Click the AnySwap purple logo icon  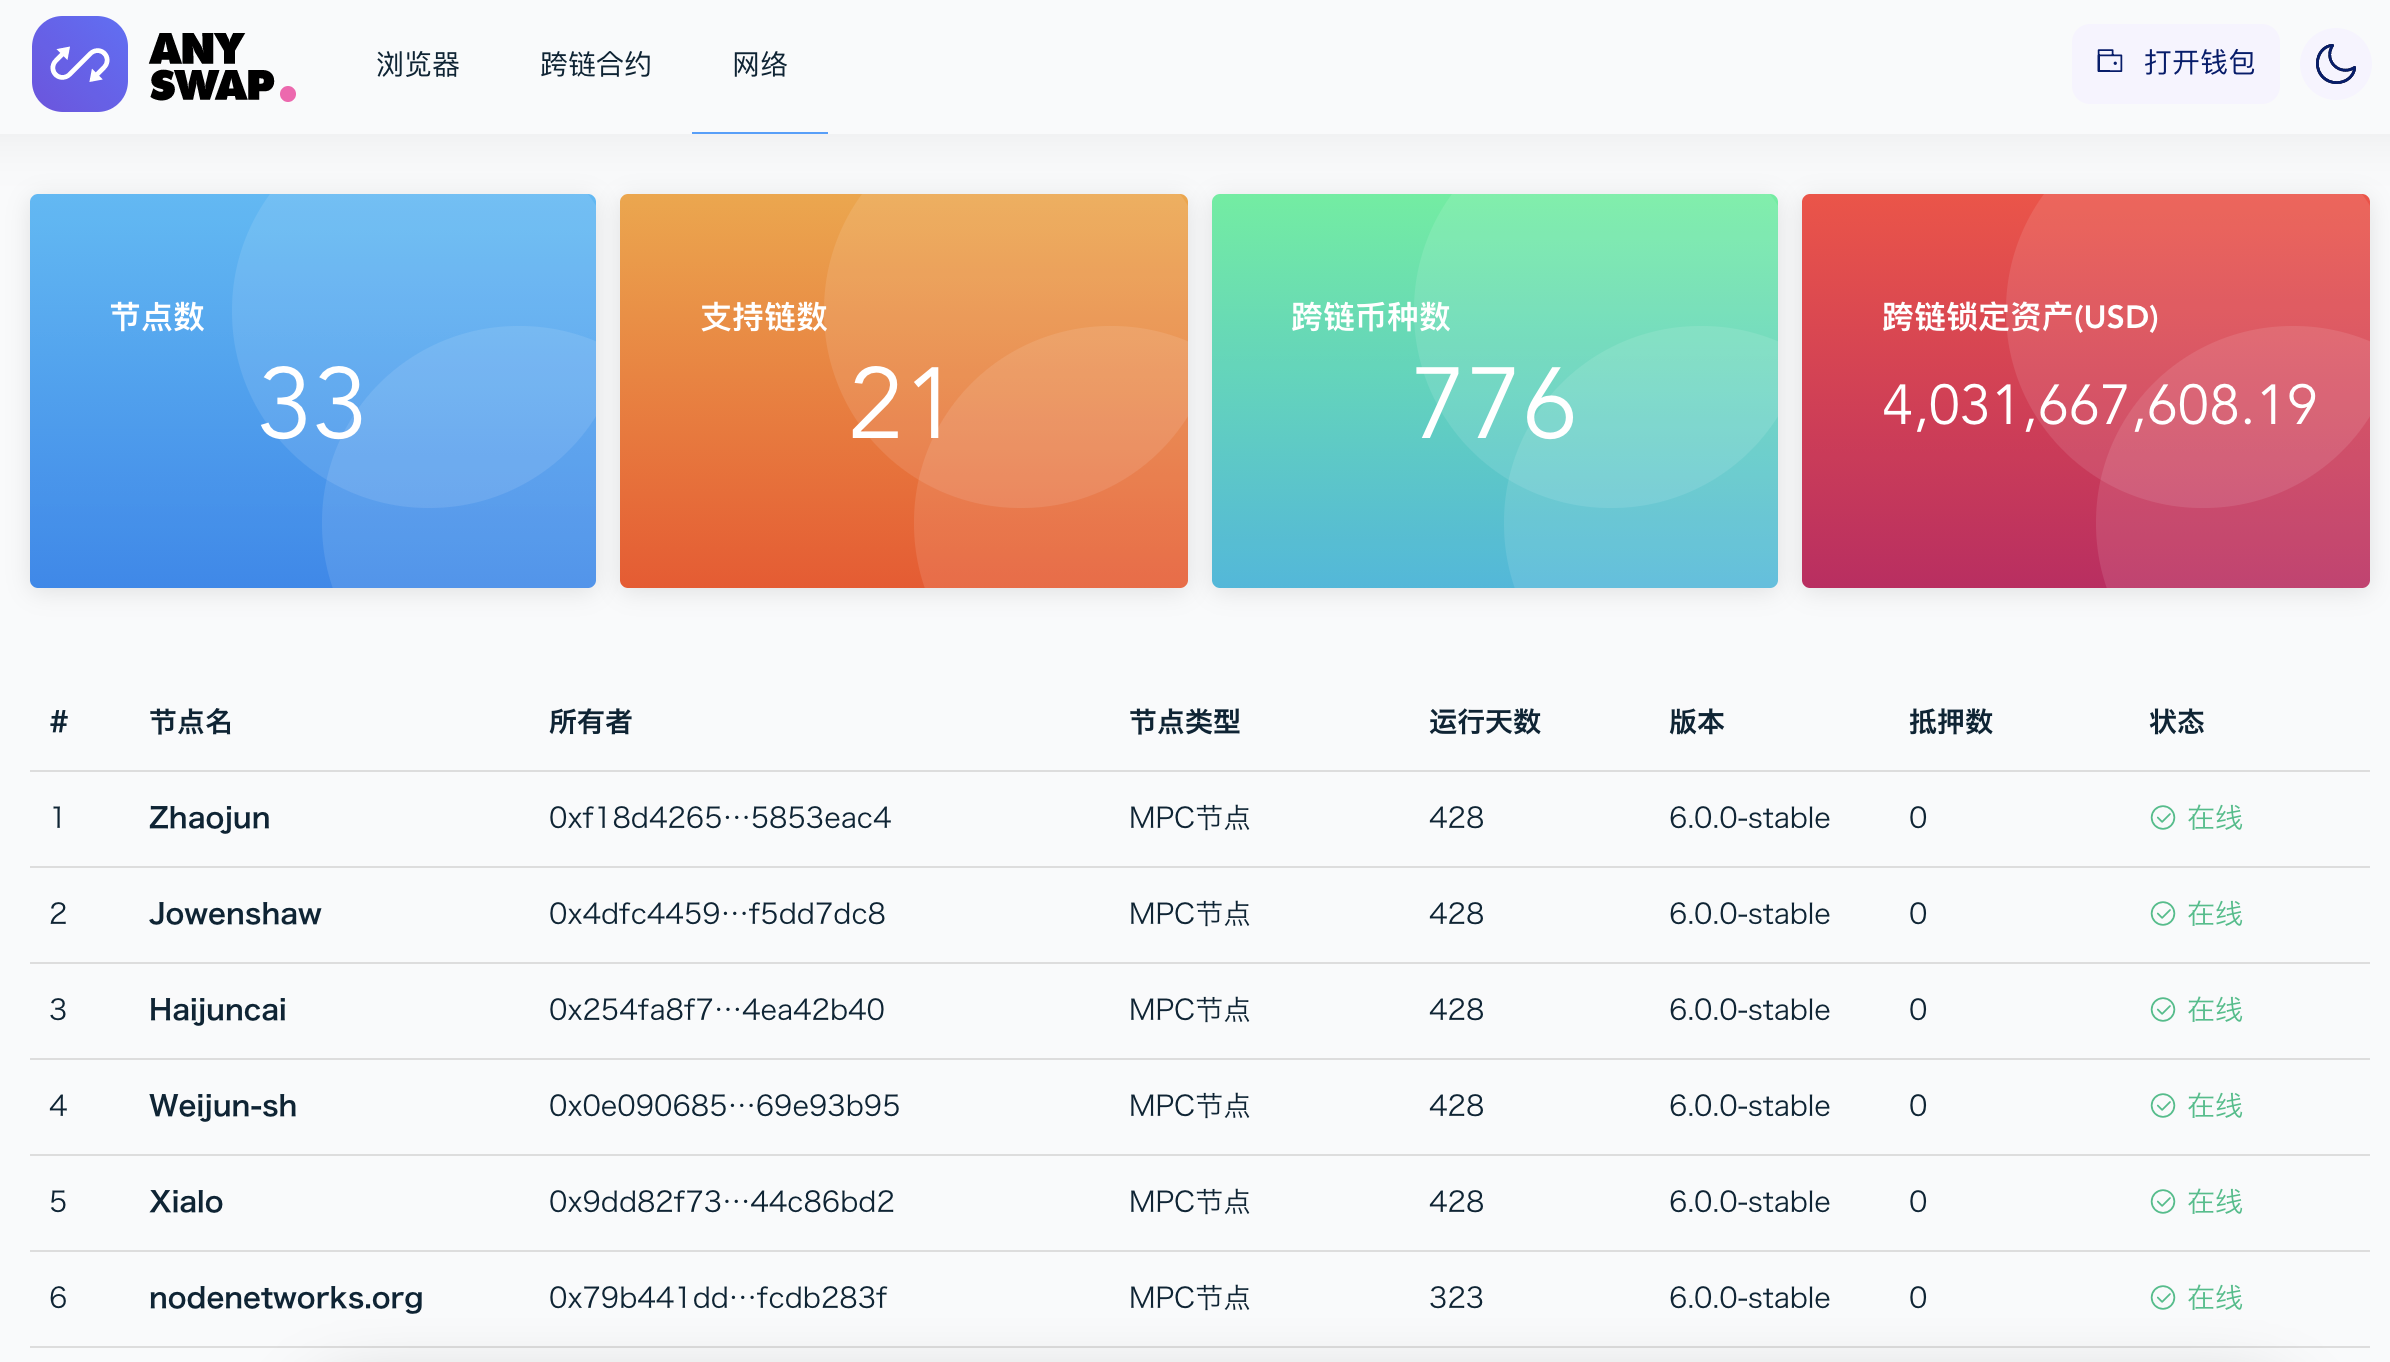(x=80, y=64)
